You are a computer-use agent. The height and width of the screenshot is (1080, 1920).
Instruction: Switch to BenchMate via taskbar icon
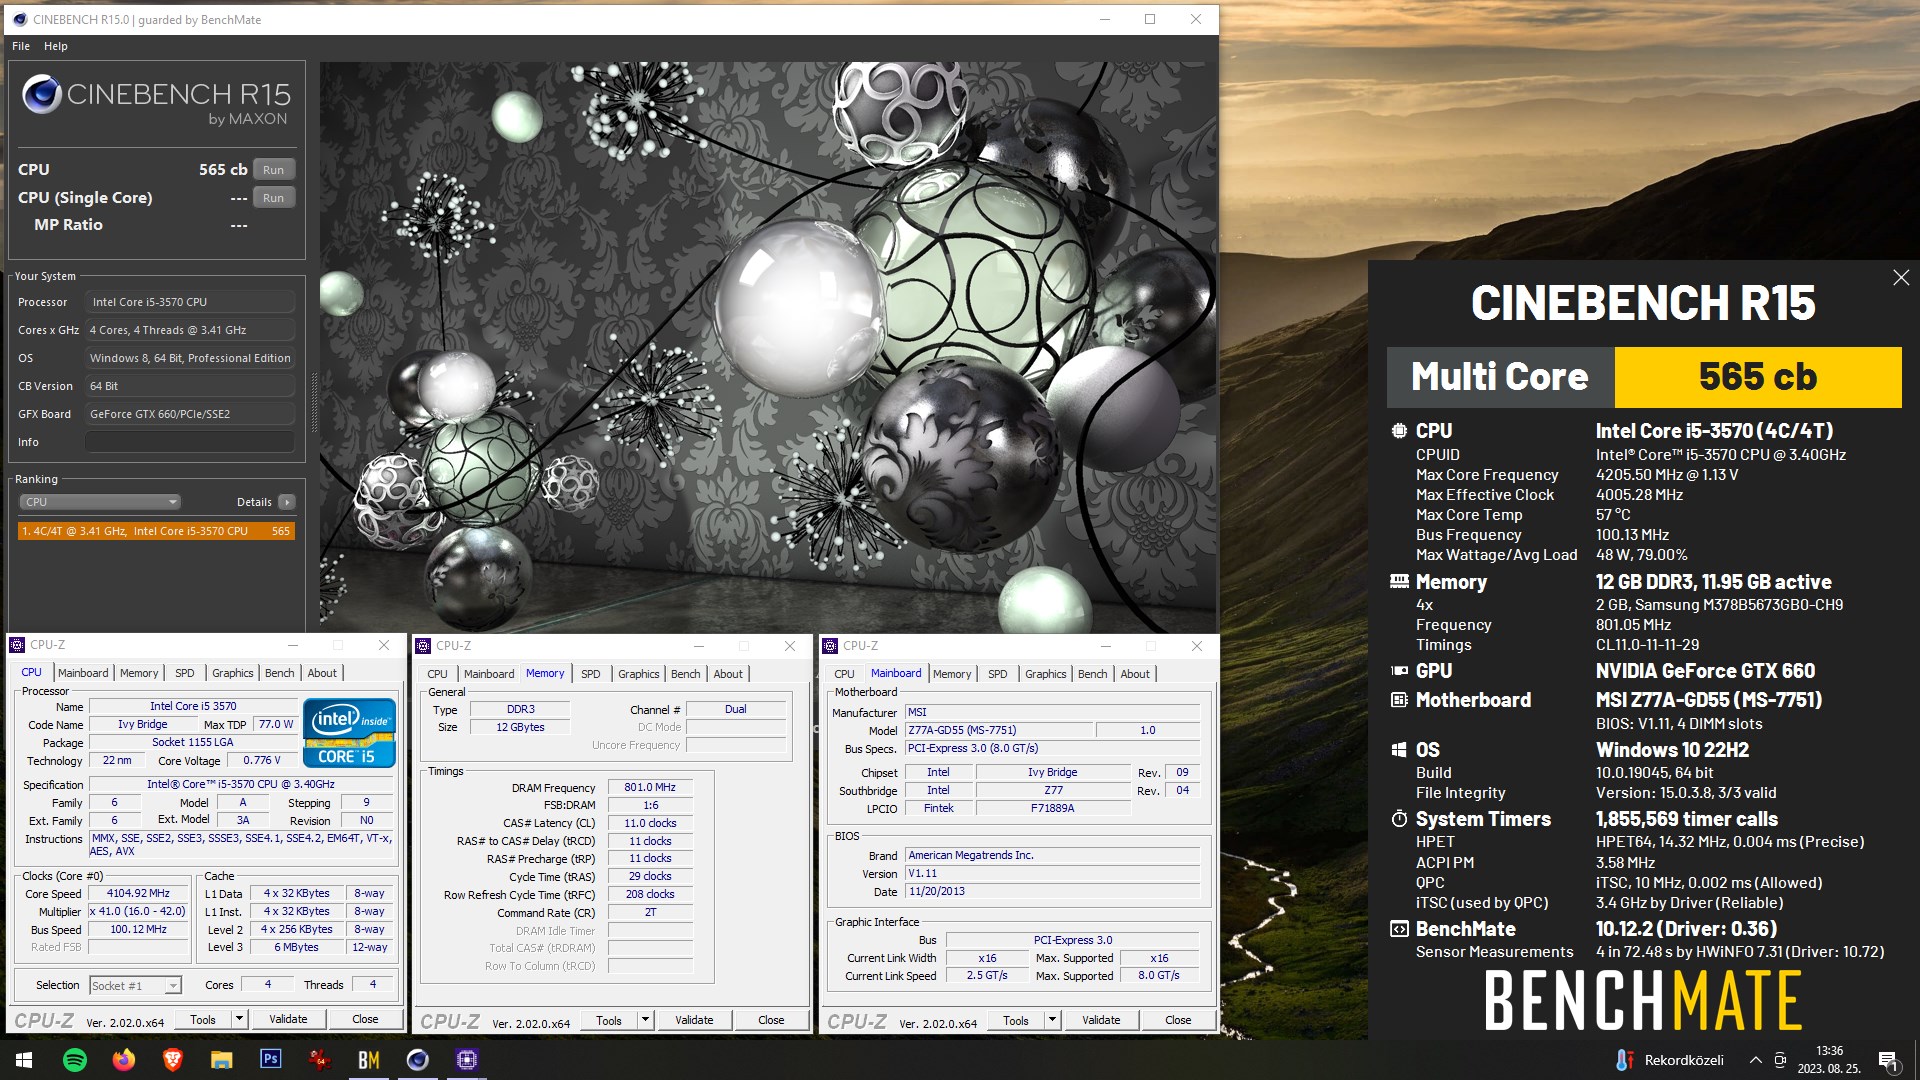click(369, 1060)
